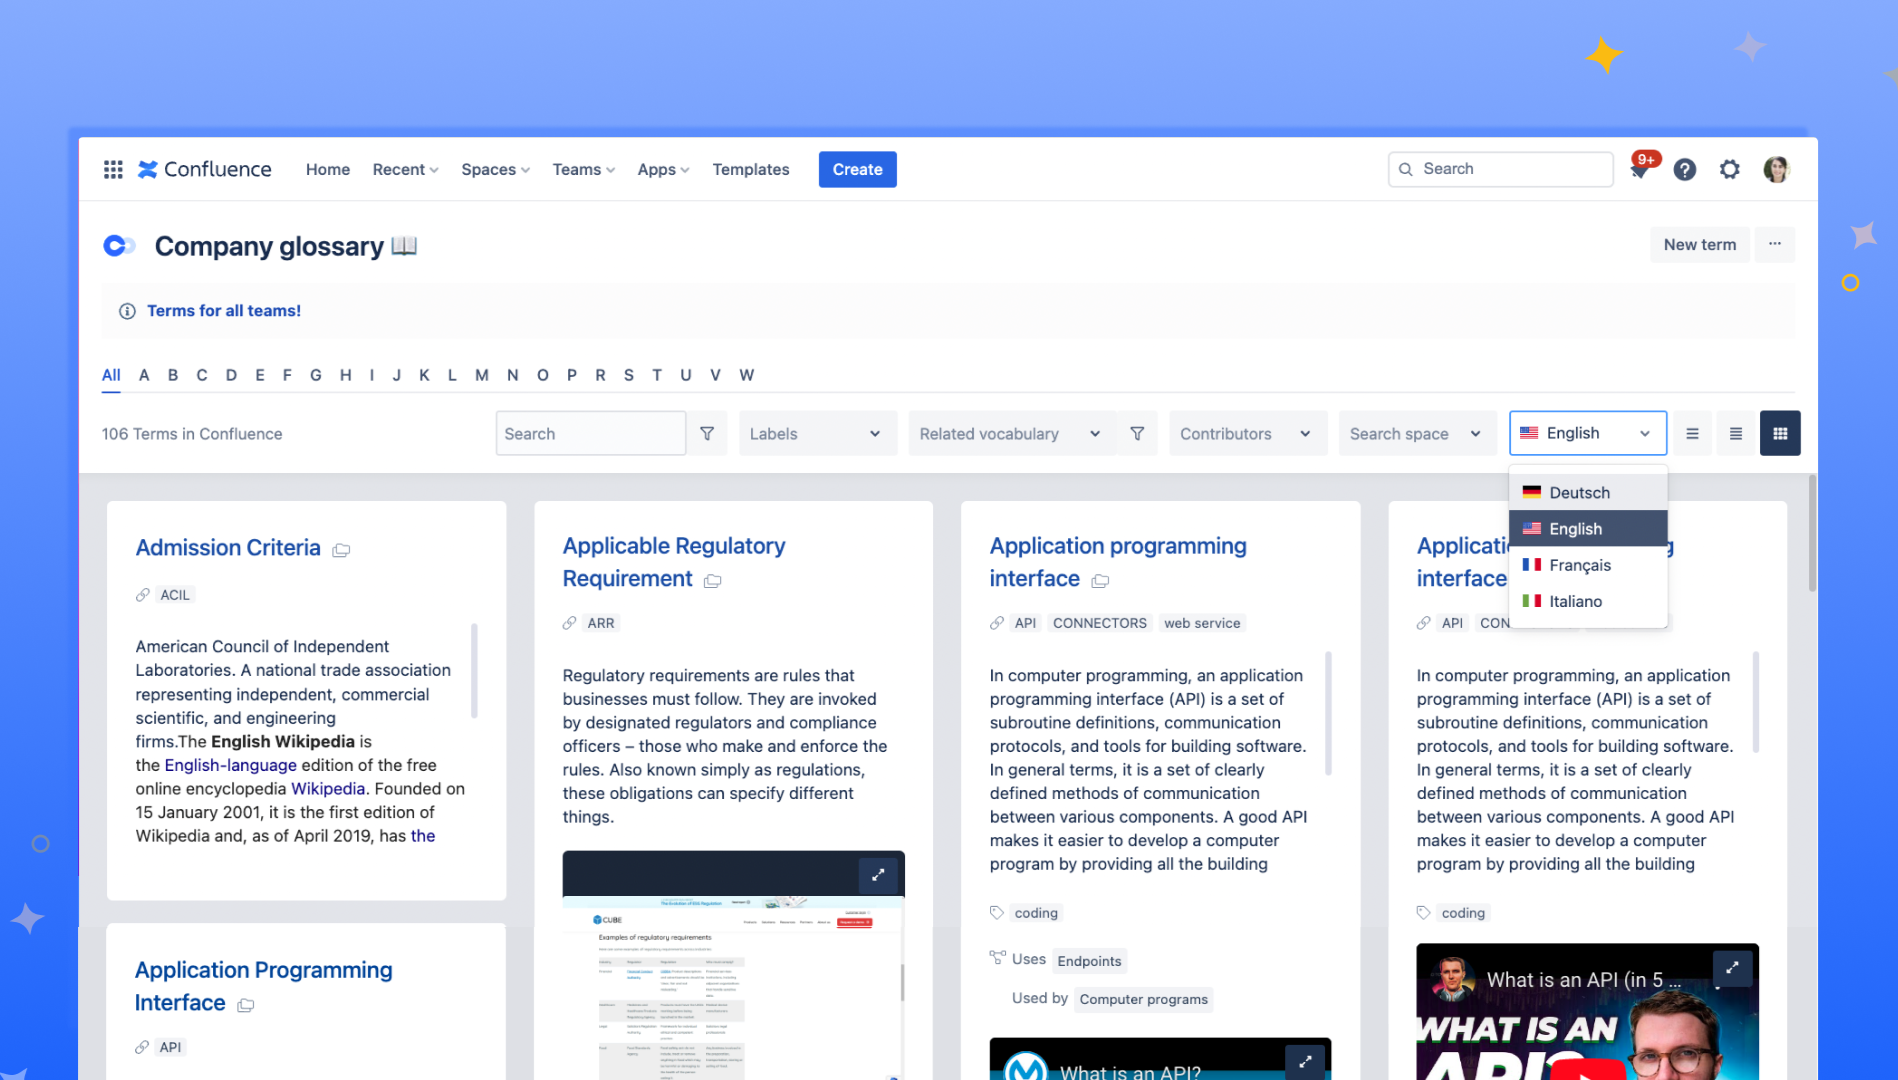
Task: Click the page icon next to Application programming interface
Action: pyautogui.click(x=1100, y=581)
